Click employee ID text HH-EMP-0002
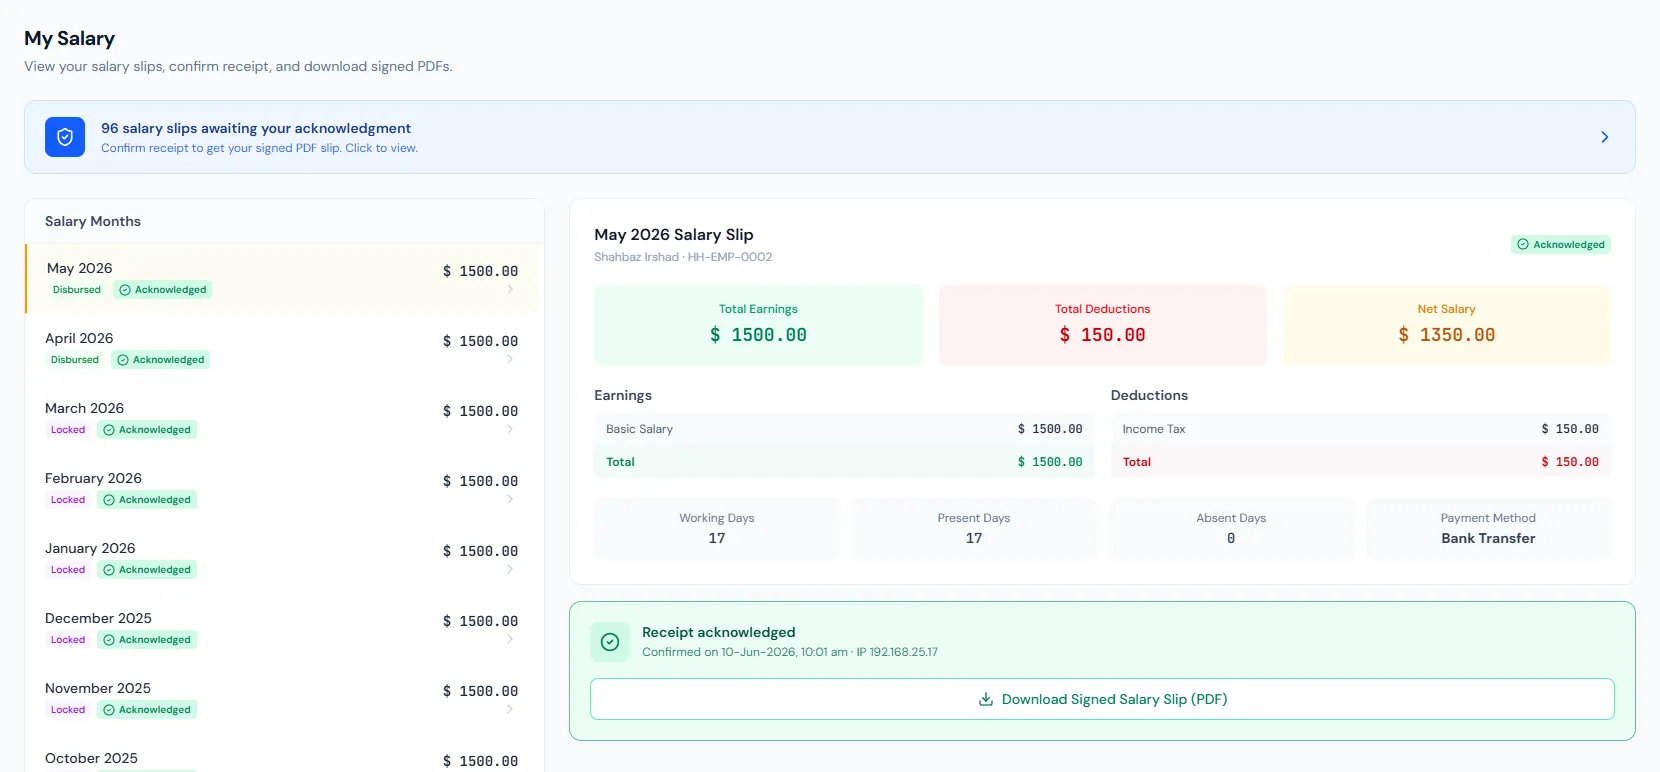 coord(730,257)
